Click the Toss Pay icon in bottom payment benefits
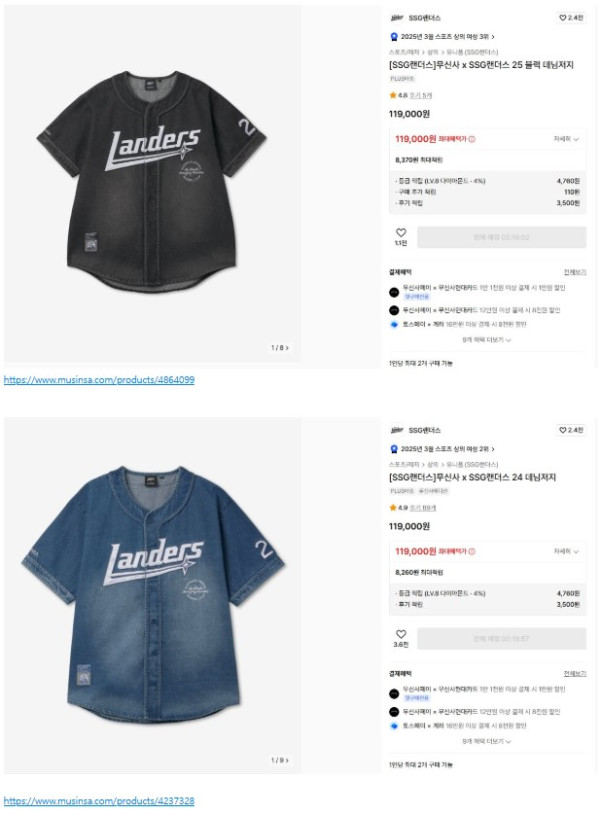 coord(394,726)
